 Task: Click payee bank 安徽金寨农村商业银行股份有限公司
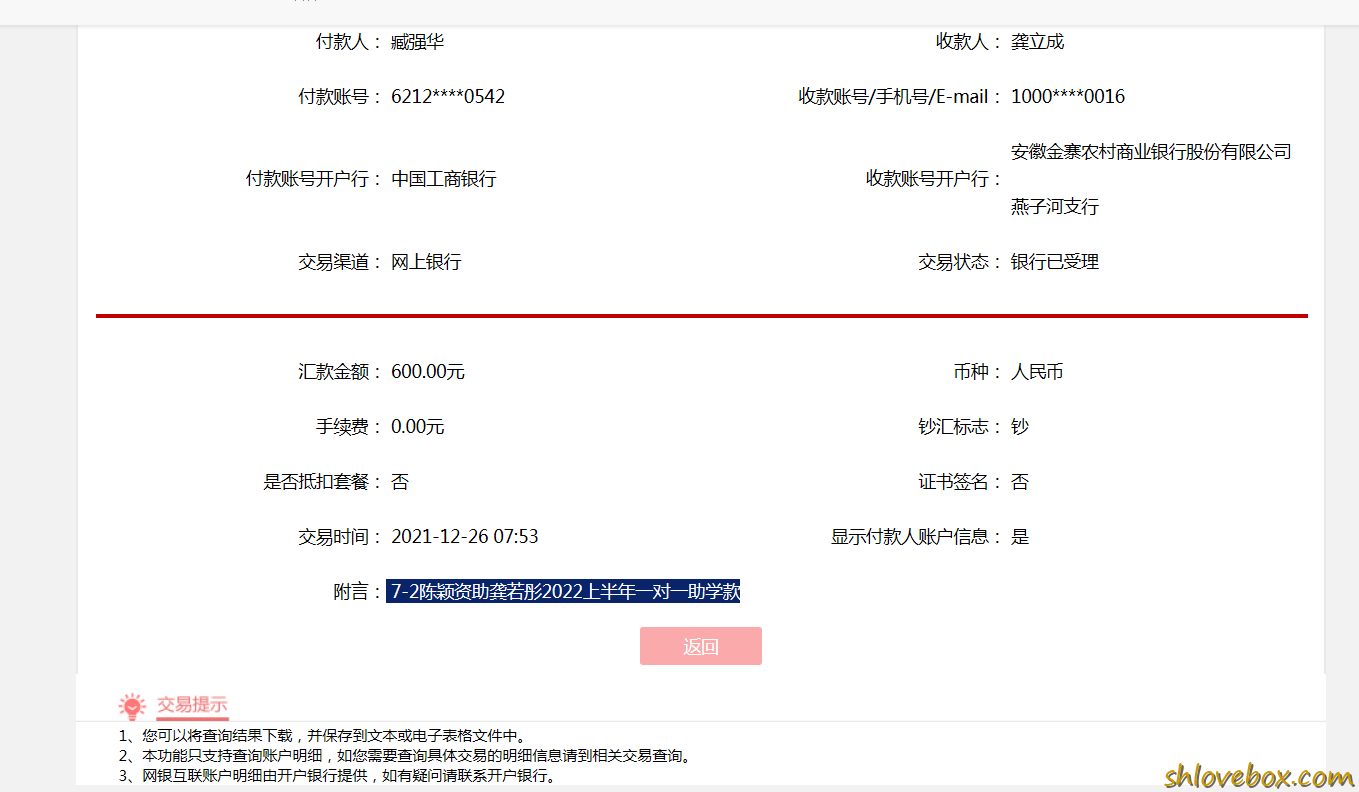point(1151,152)
